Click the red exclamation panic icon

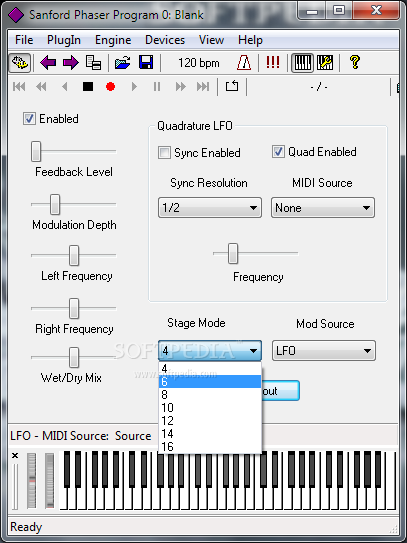273,63
